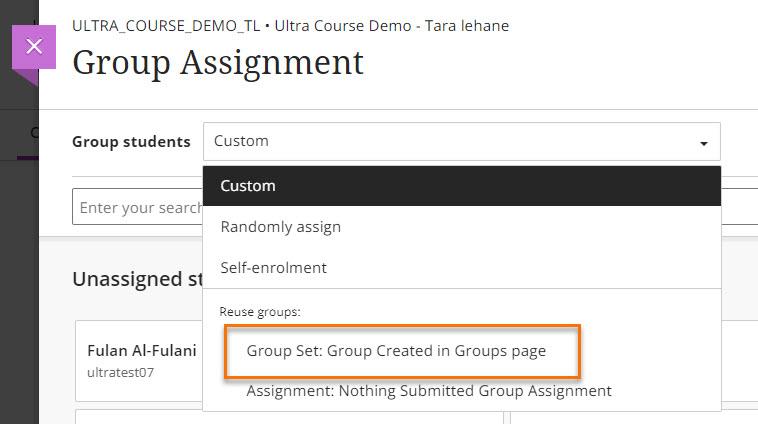Select the Self-enrolment option
This screenshot has width=758, height=424.
point(273,268)
